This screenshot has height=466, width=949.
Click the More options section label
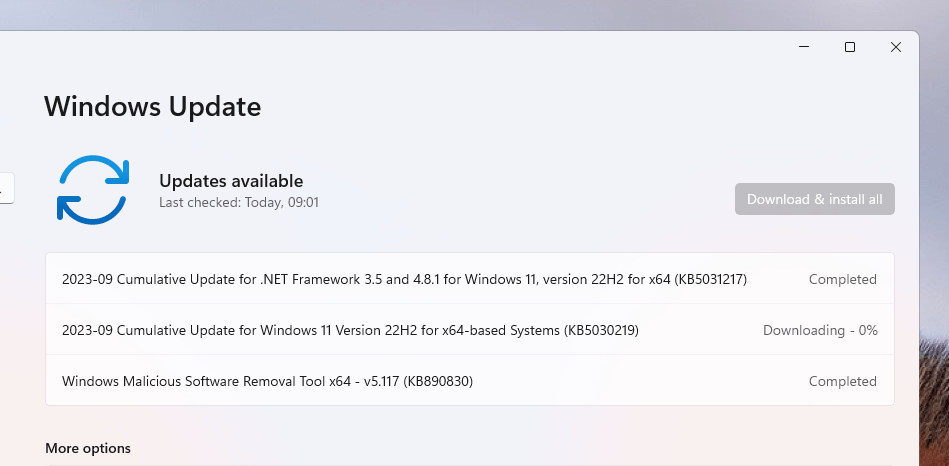[88, 448]
